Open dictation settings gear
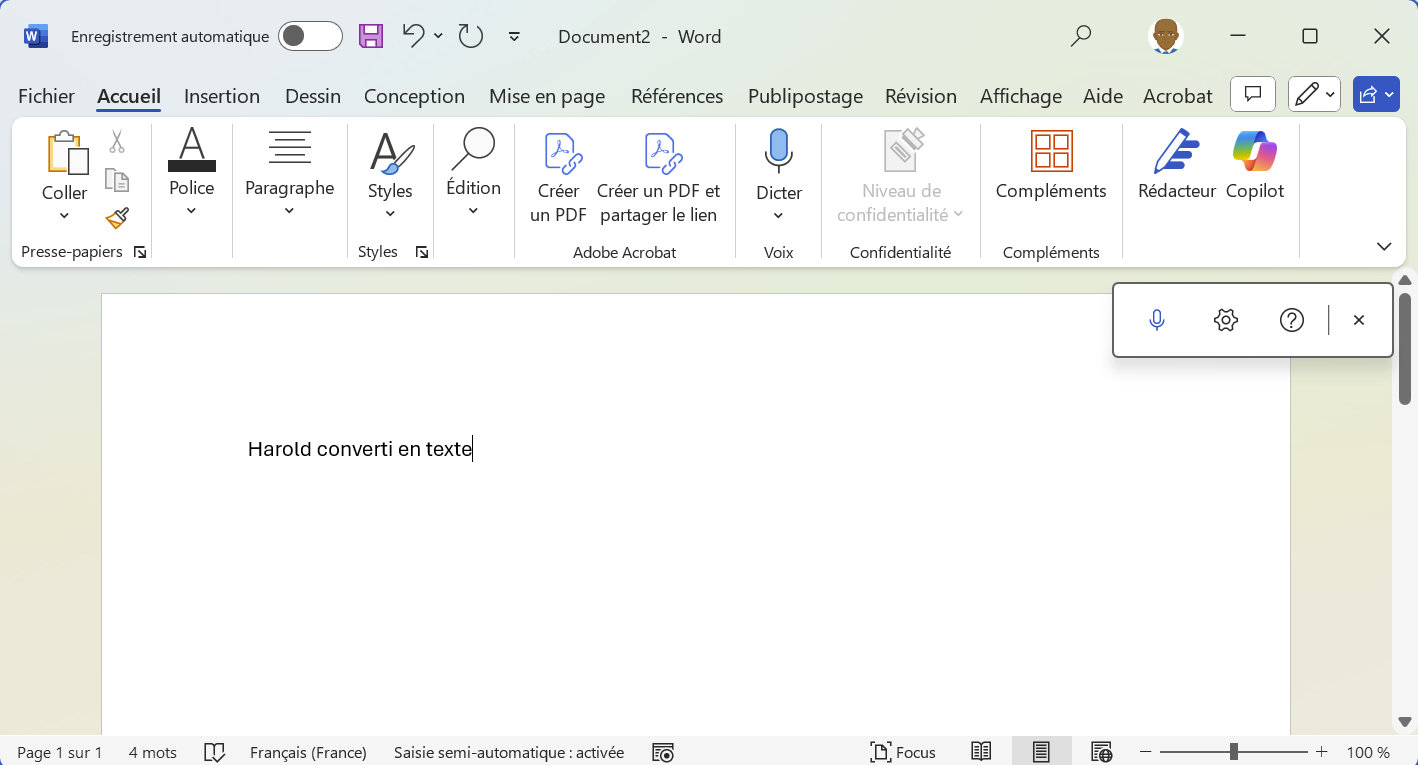Image resolution: width=1418 pixels, height=765 pixels. [1225, 320]
